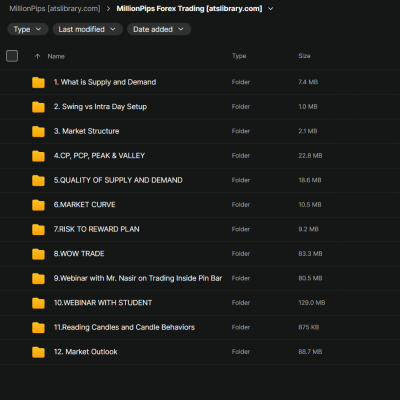Click the 10.5 MB size value
Image resolution: width=400 pixels, height=400 pixels.
point(310,205)
